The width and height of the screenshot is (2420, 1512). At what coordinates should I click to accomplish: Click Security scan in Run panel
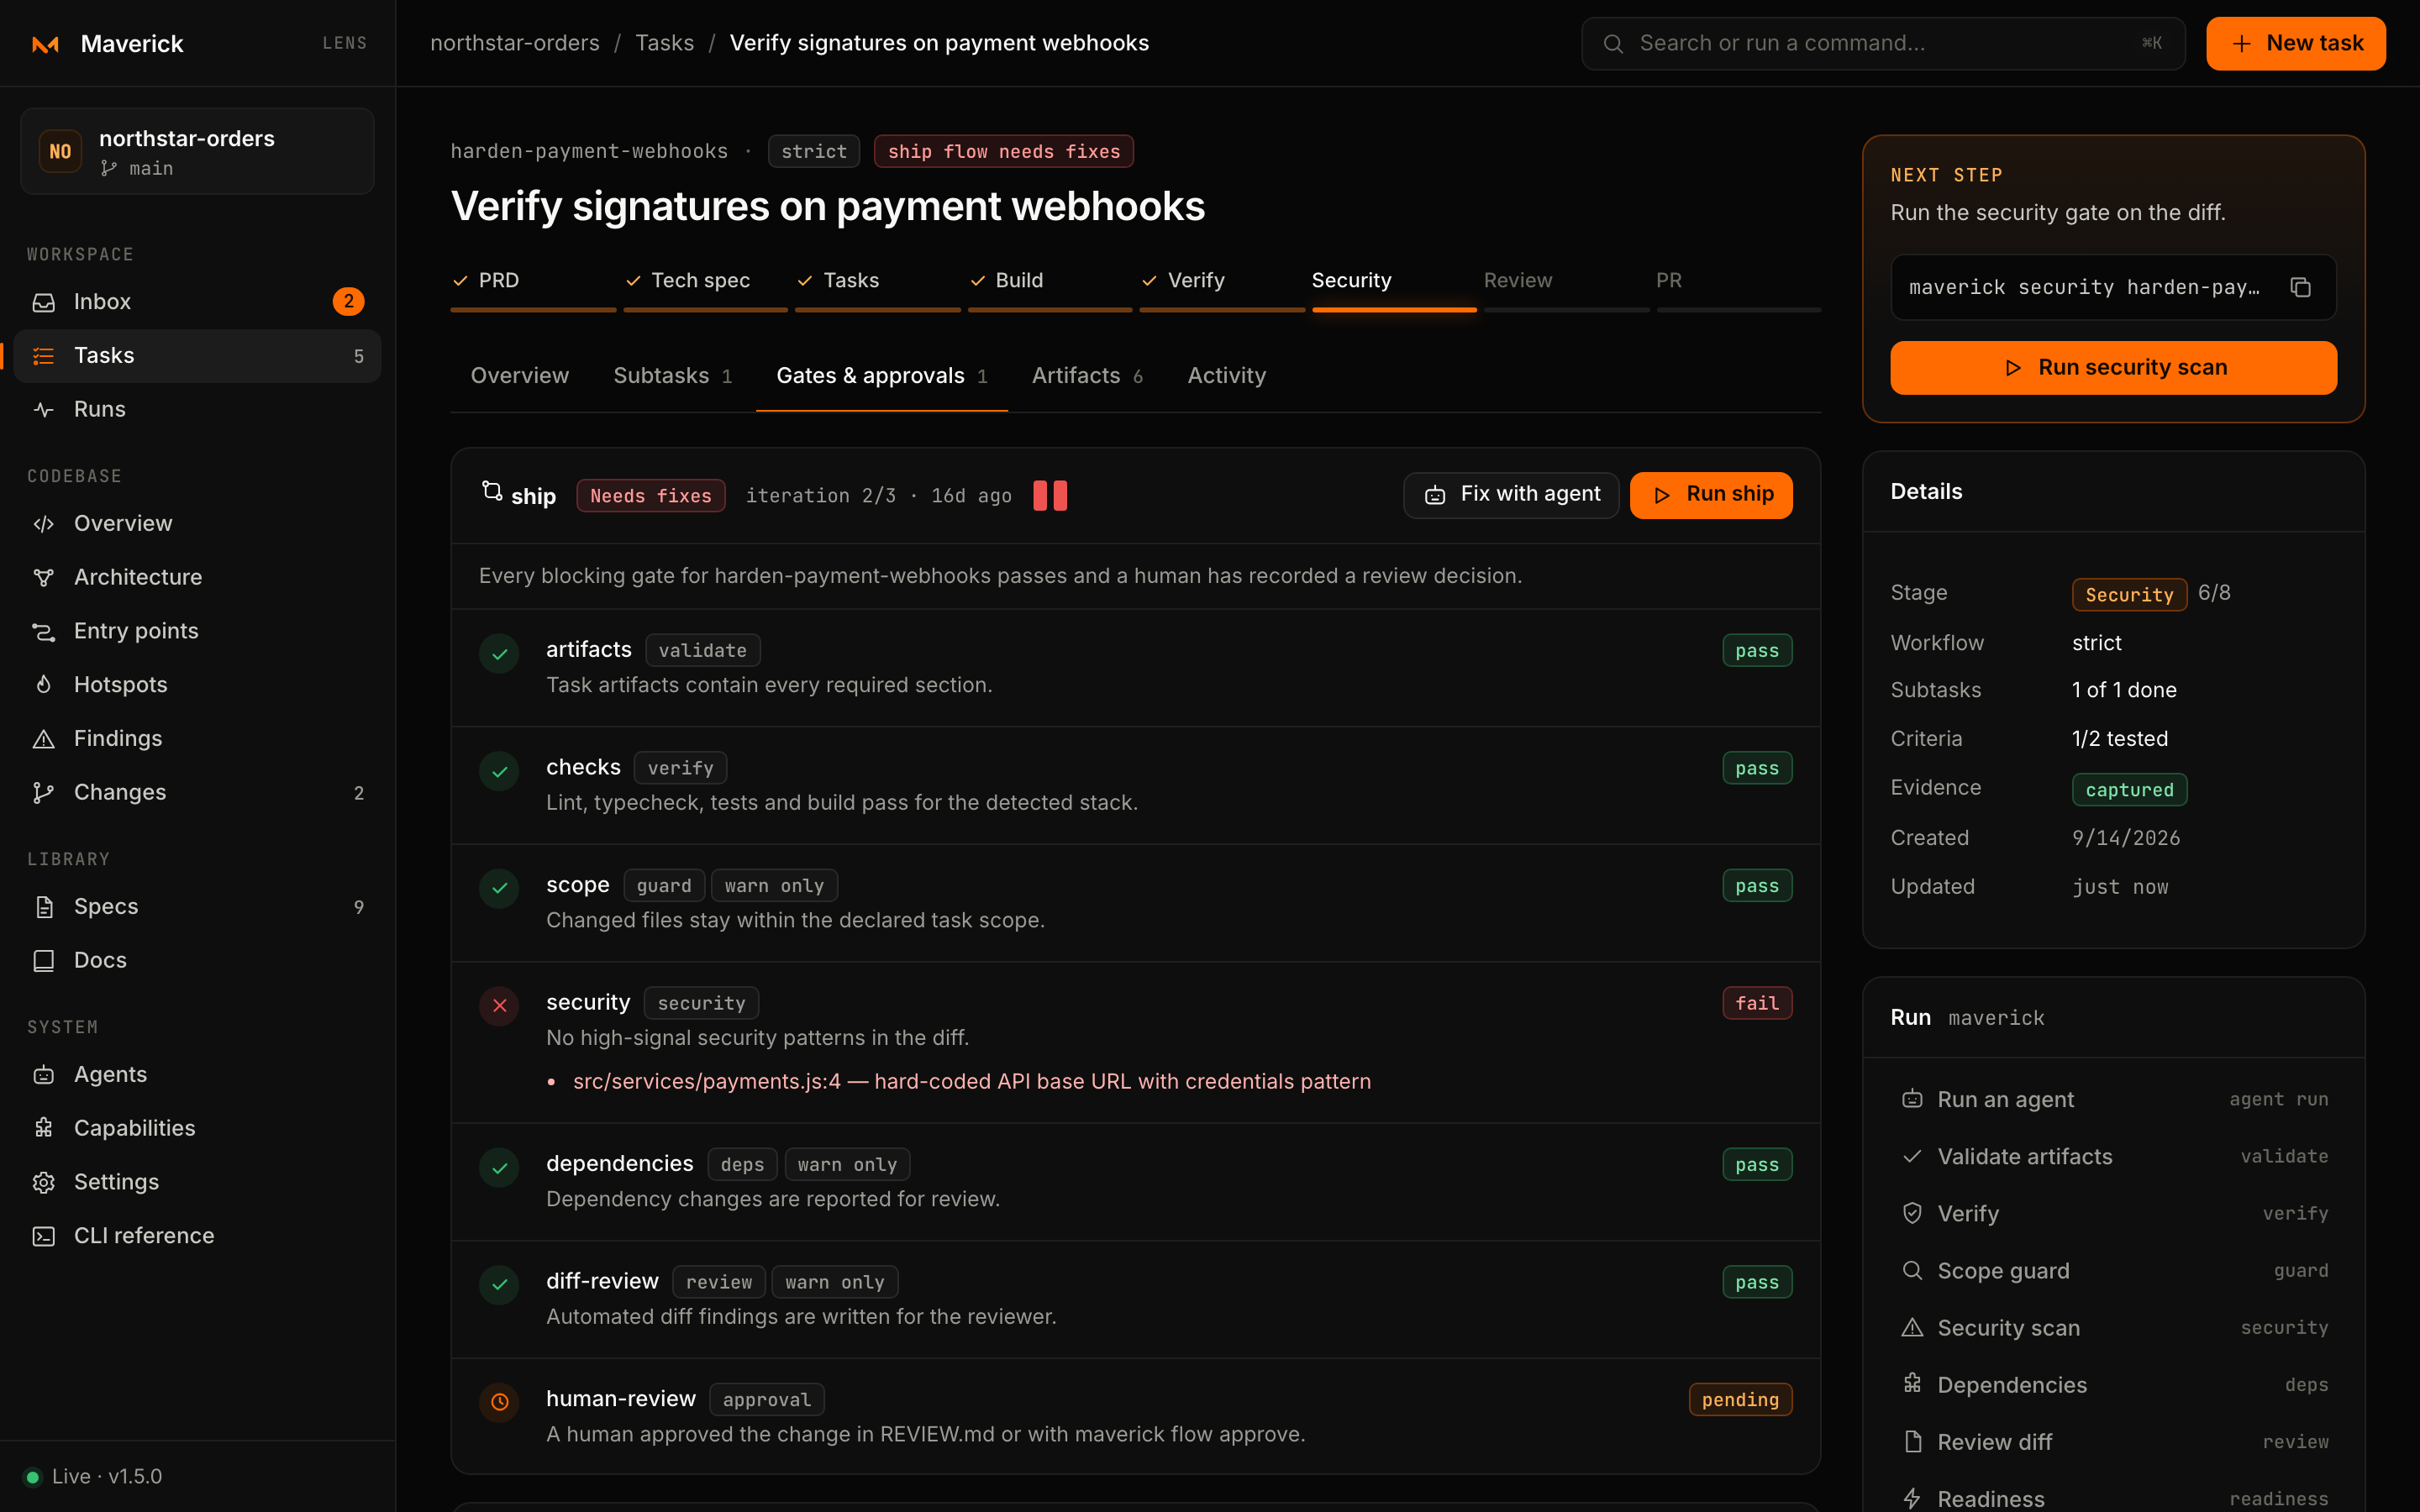click(x=2113, y=1328)
